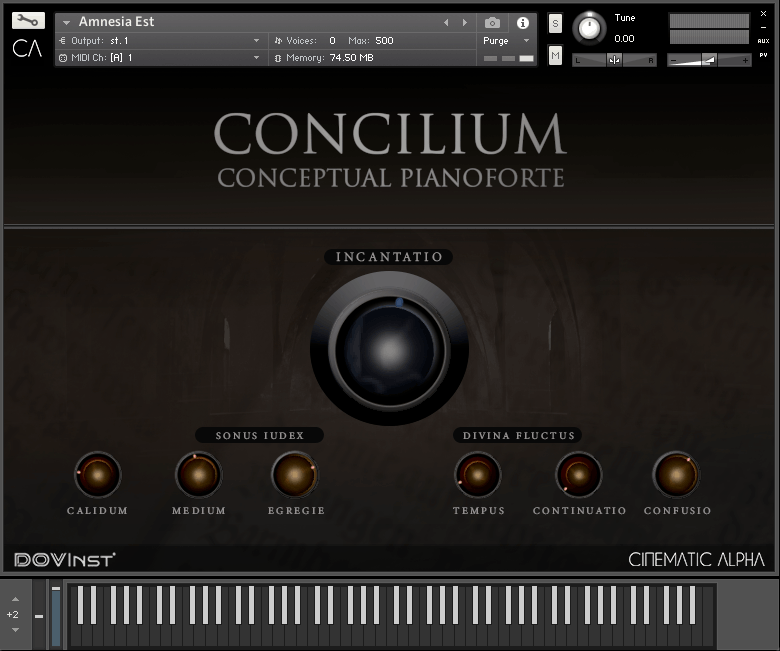Click the Continuatio knob
This screenshot has height=651, width=780.
pos(579,474)
